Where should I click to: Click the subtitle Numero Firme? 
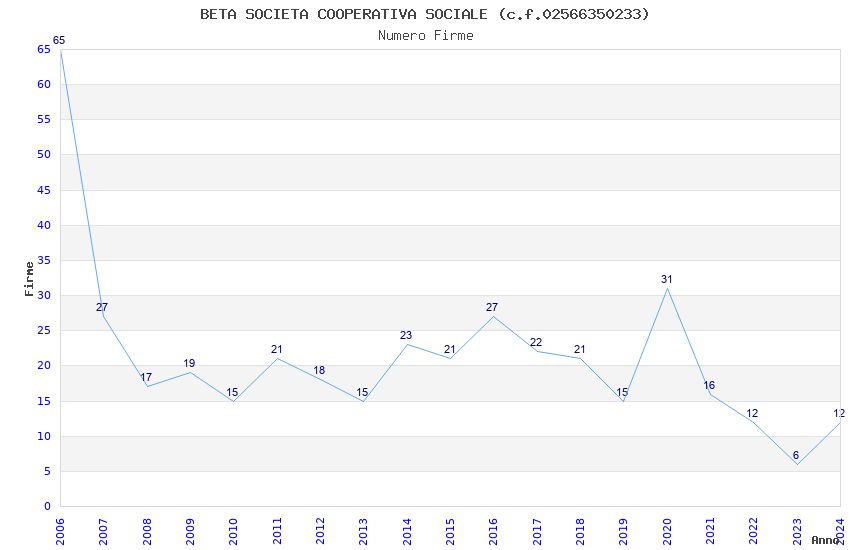426,36
